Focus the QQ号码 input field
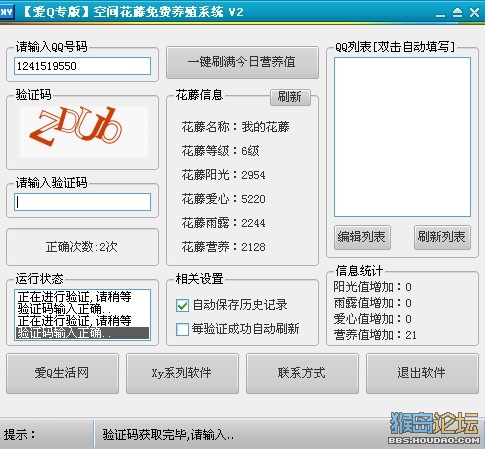The width and height of the screenshot is (485, 449). [x=82, y=66]
